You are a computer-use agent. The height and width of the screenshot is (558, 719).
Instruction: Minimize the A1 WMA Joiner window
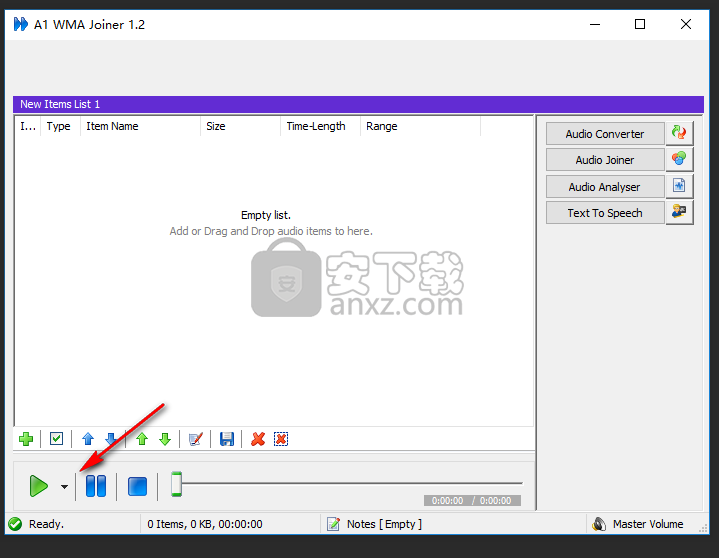click(x=595, y=24)
